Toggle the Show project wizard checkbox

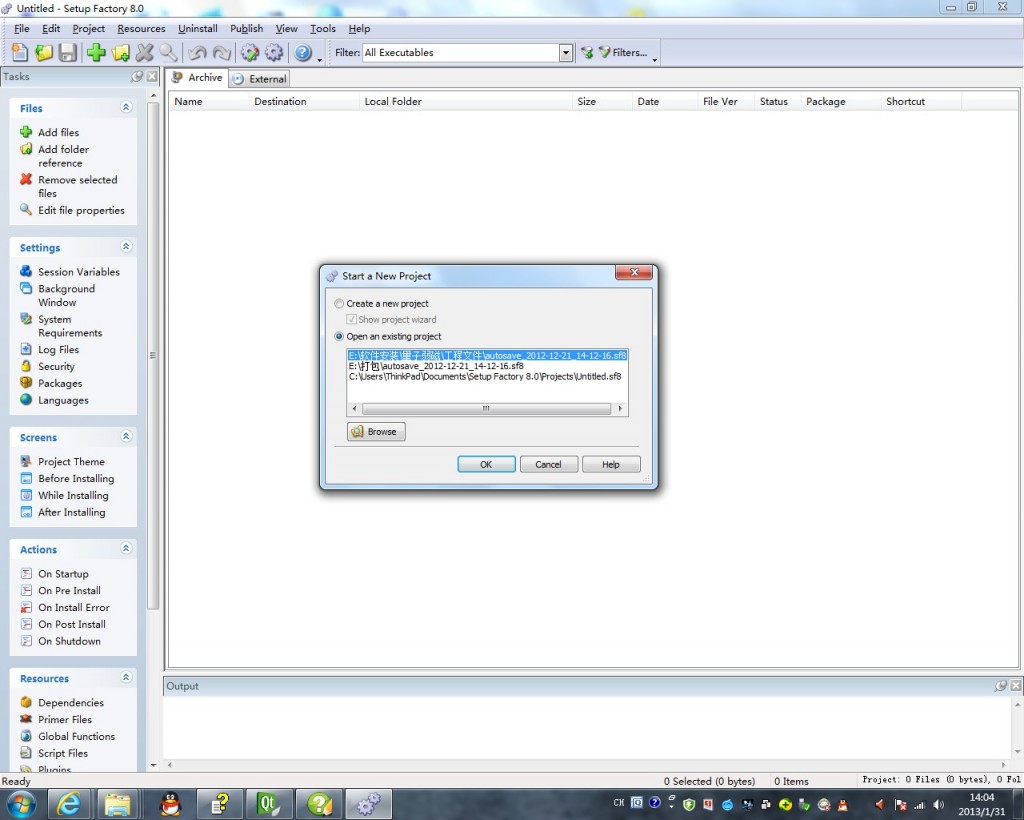(351, 319)
